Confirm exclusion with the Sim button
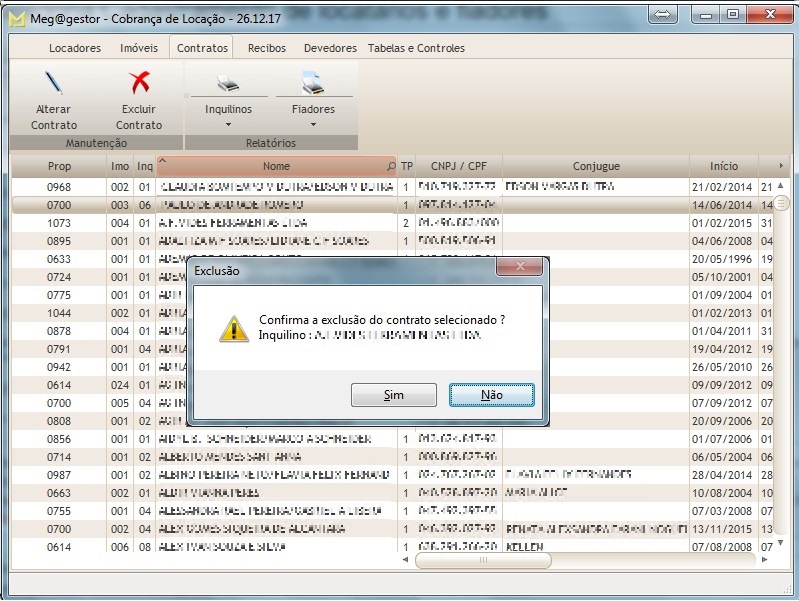The image size is (799, 601). [394, 395]
